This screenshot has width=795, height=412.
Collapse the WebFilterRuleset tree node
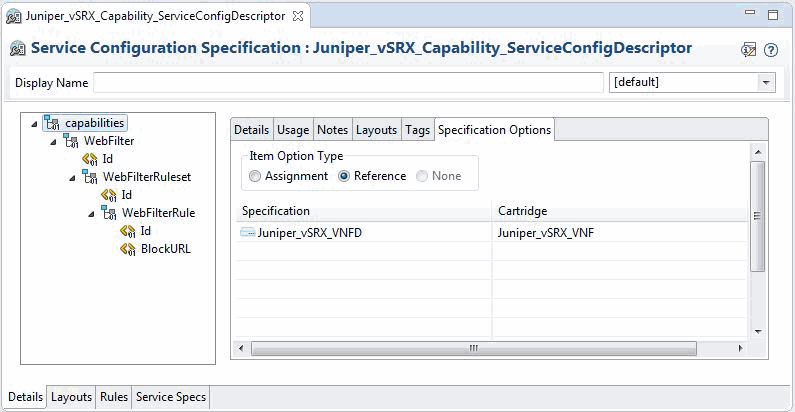tap(72, 178)
